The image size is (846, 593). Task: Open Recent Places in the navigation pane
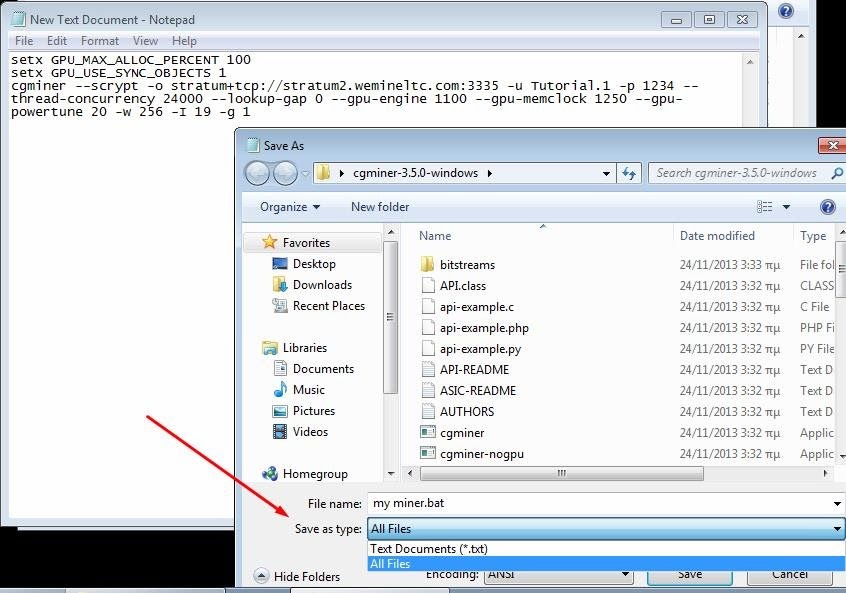tap(329, 306)
